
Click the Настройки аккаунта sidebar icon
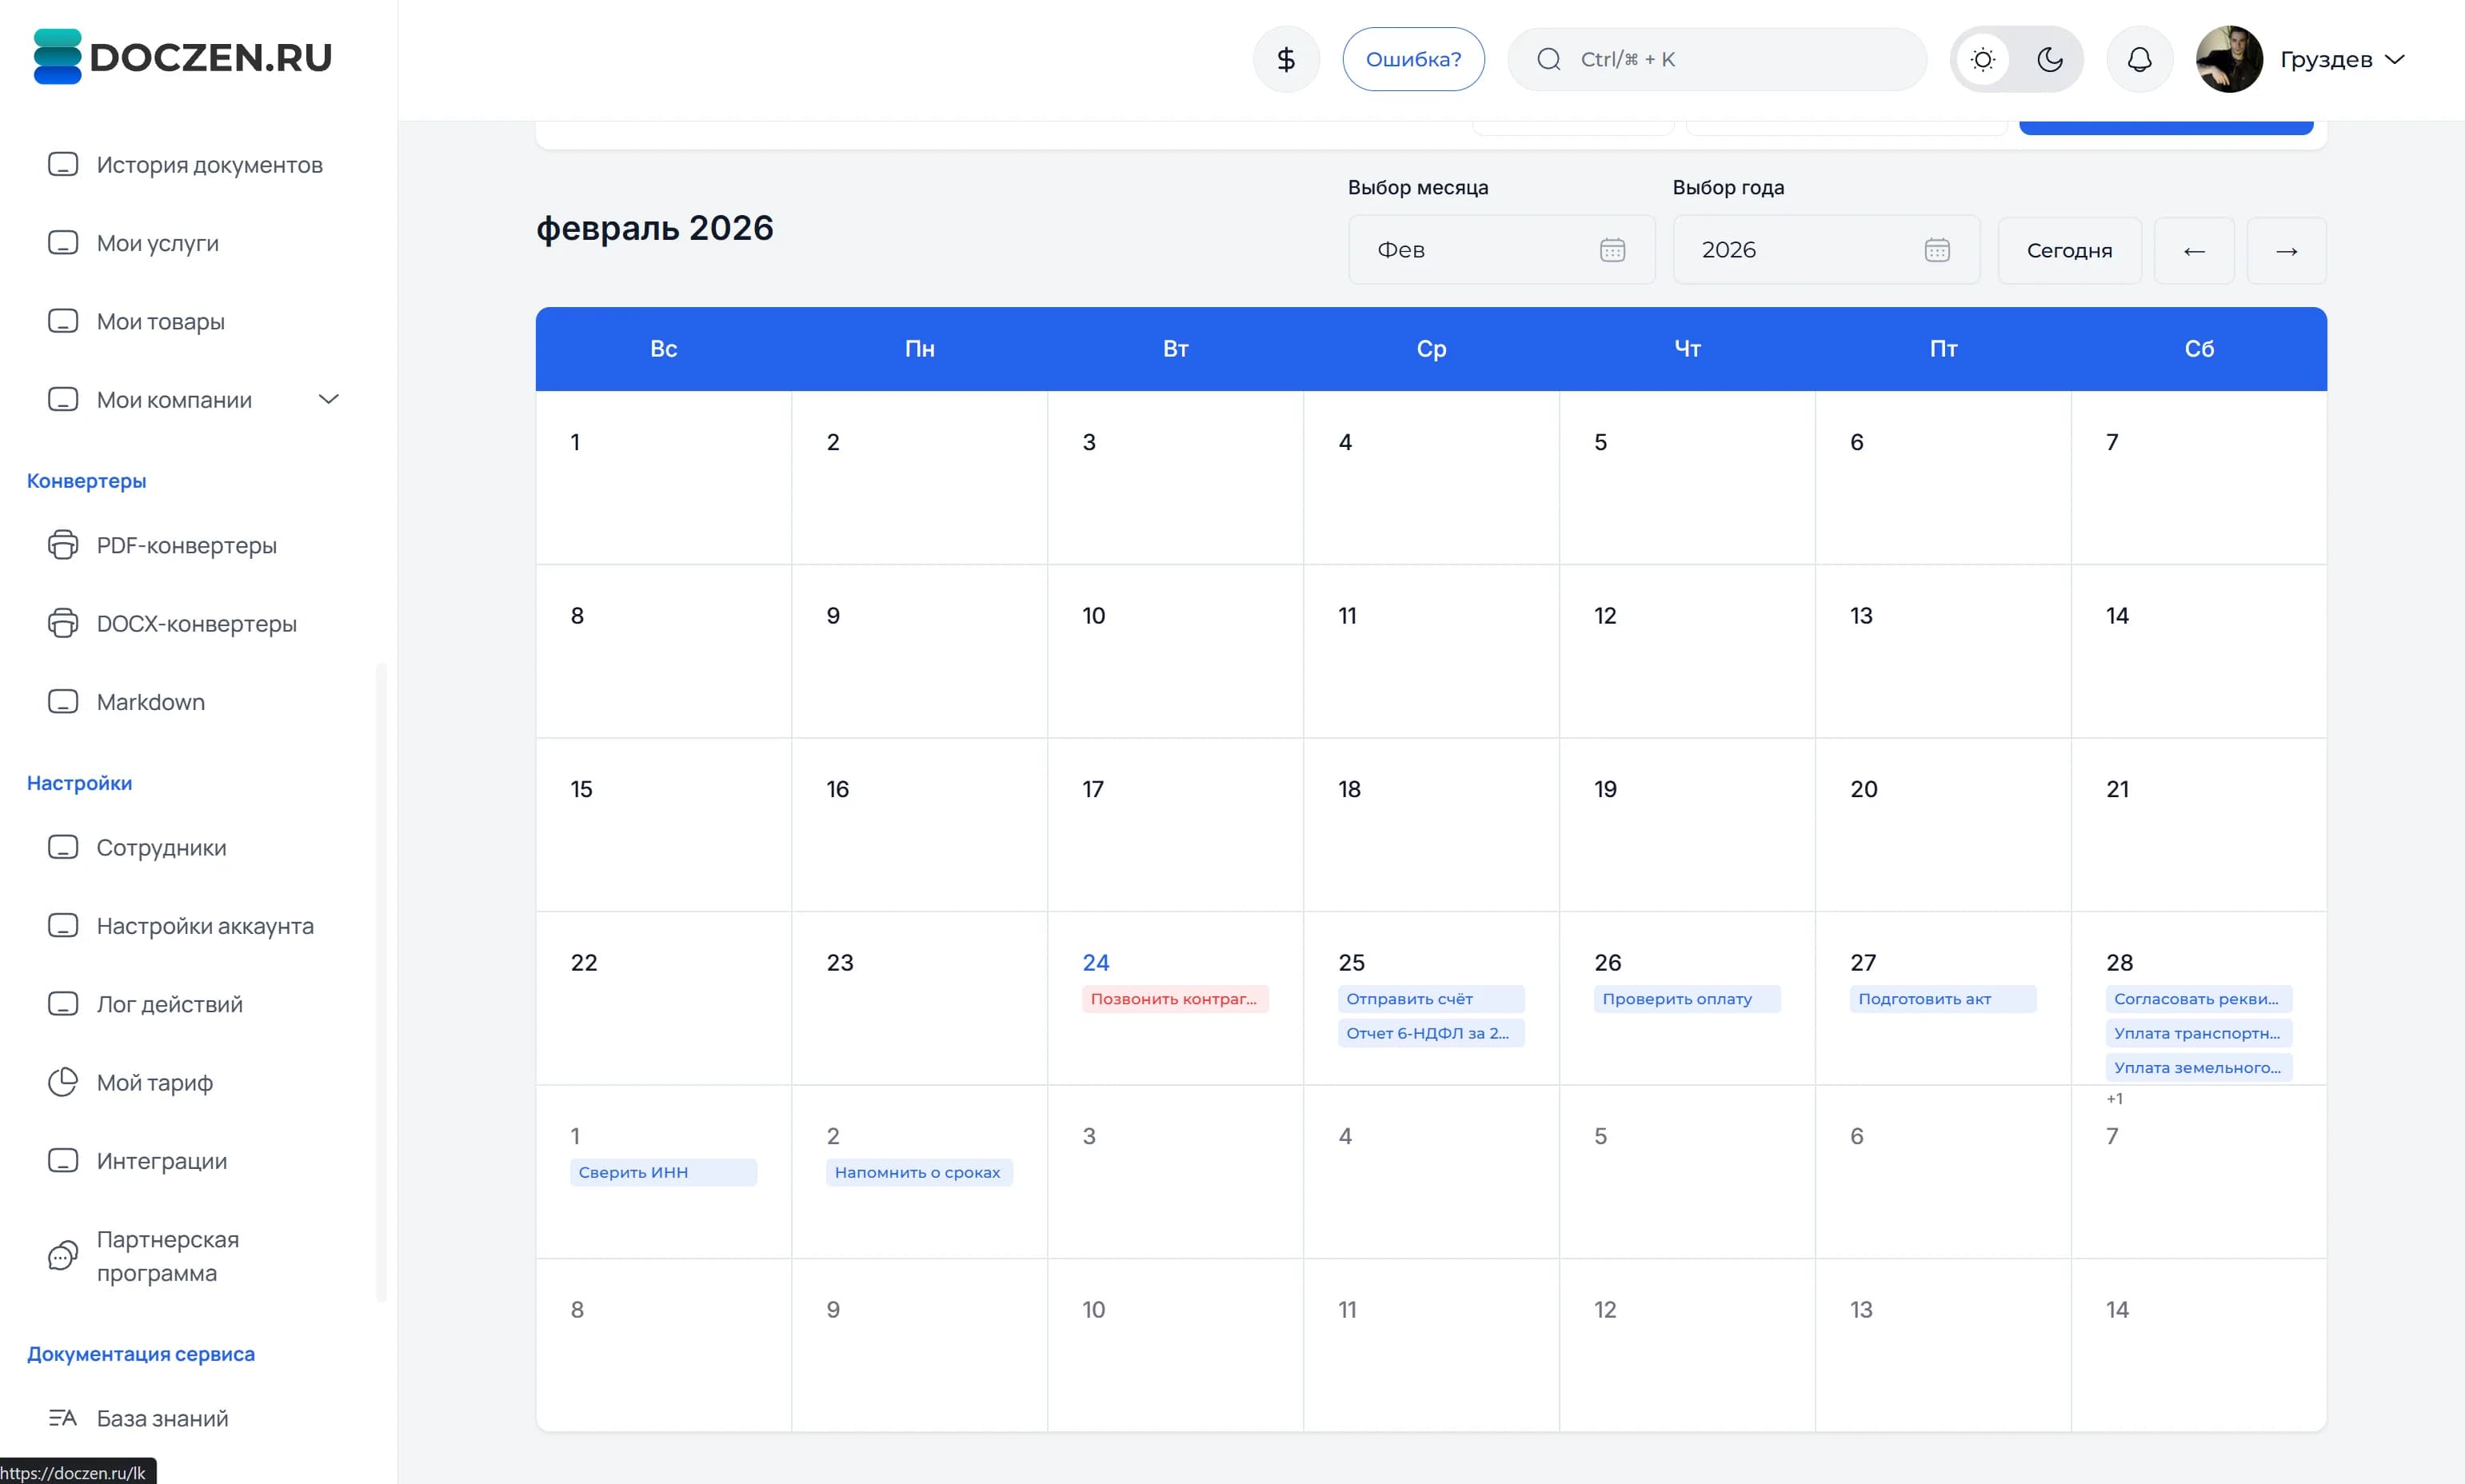point(63,925)
